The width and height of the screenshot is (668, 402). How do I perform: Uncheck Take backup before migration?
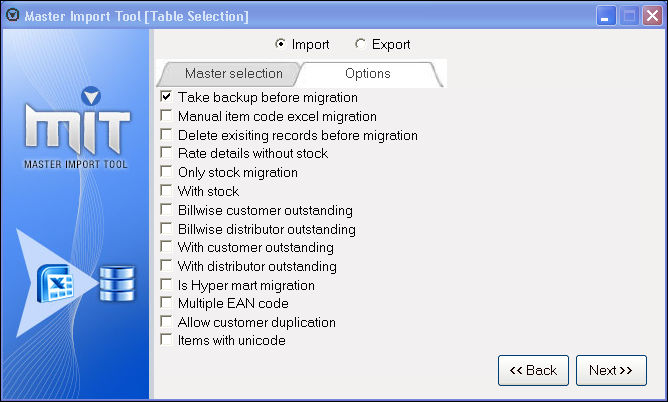166,98
